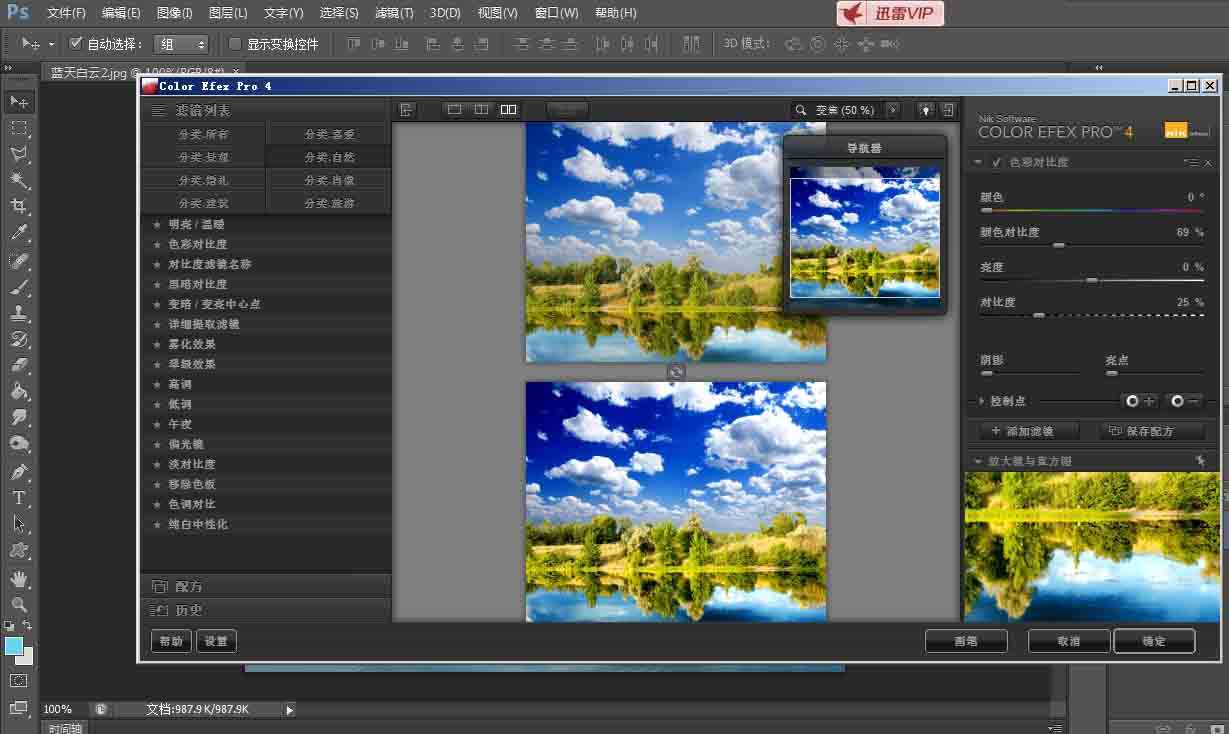The width and height of the screenshot is (1229, 734).
Task: Click the background color lightbulb icon
Action: pyautogui.click(x=926, y=110)
